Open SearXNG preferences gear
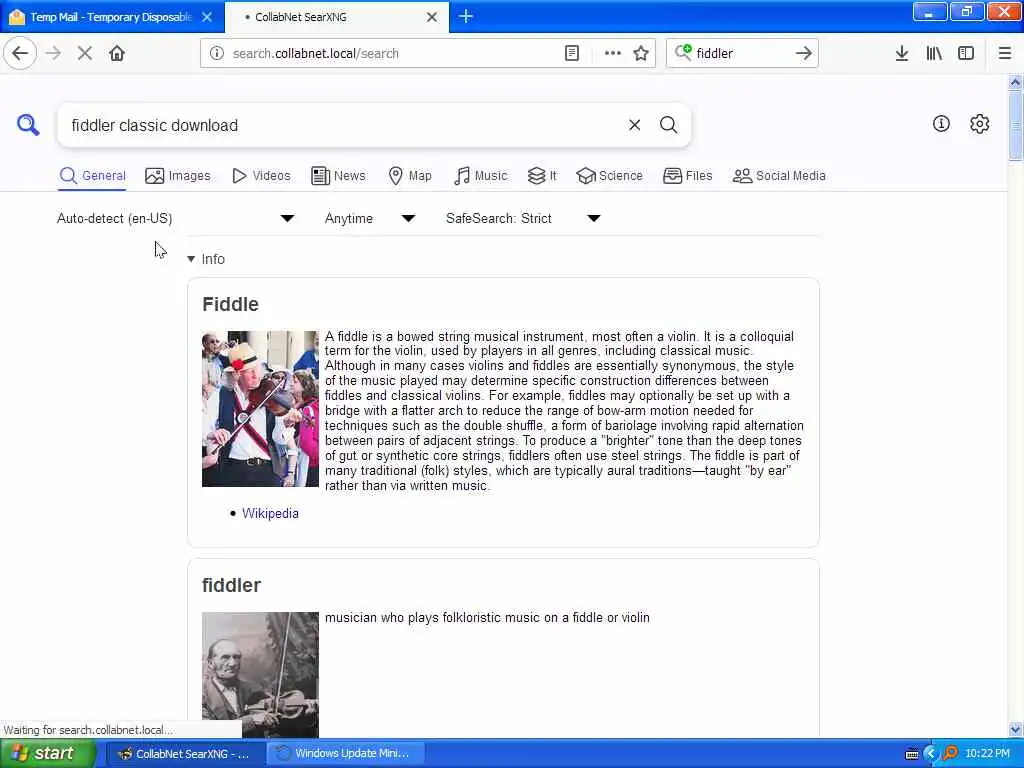This screenshot has width=1024, height=768. 979,123
